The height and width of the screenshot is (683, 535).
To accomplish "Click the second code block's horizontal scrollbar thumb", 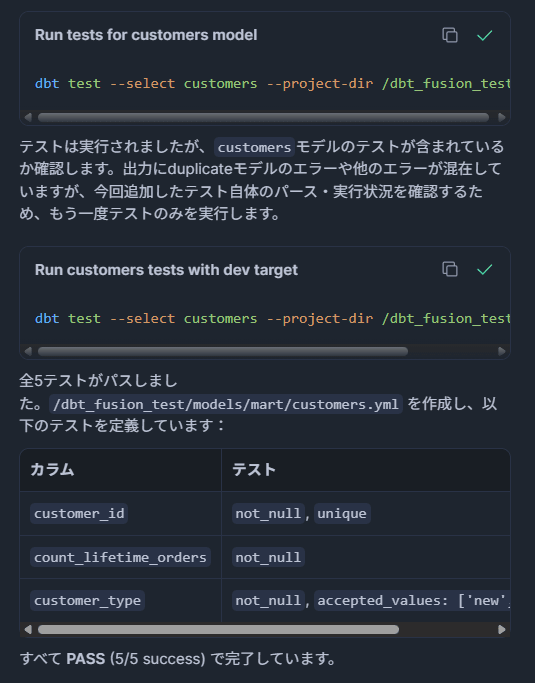I will click(223, 351).
